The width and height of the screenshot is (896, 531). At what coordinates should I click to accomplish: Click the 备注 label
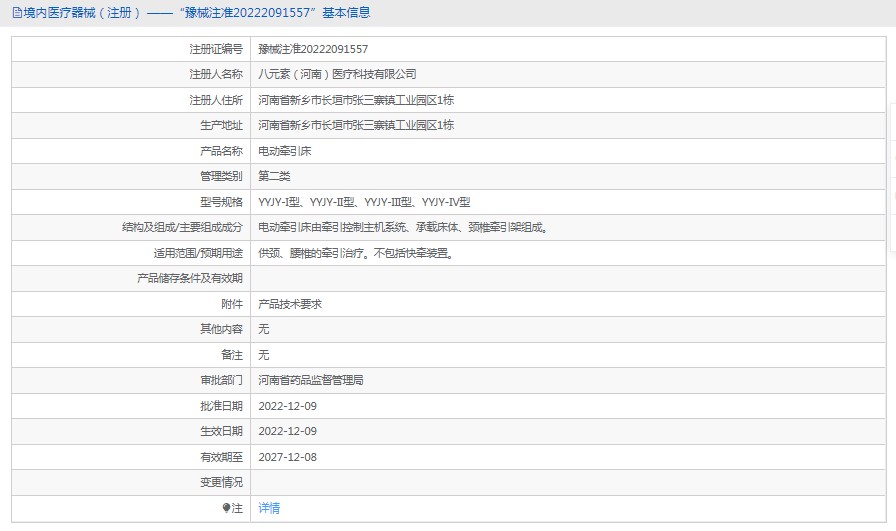(x=232, y=355)
